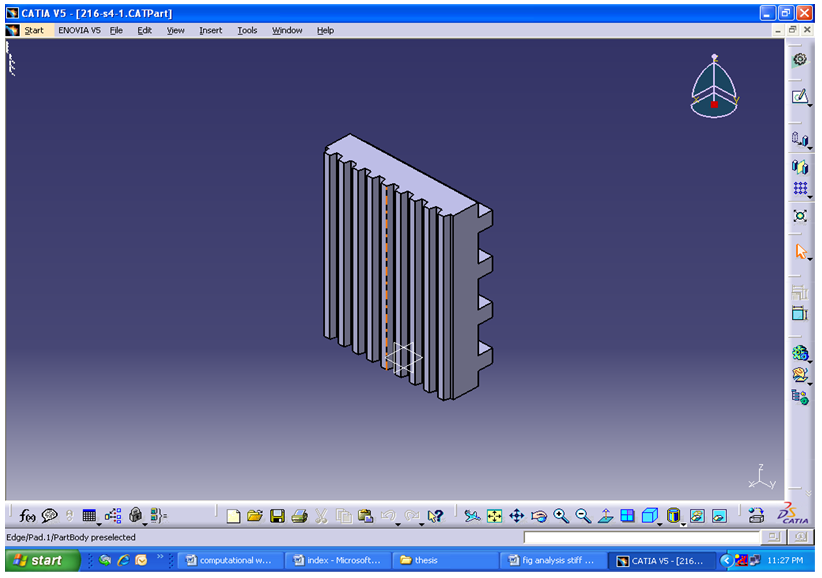This screenshot has width=822, height=578.
Task: Click the Windows start button
Action: click(x=40, y=560)
